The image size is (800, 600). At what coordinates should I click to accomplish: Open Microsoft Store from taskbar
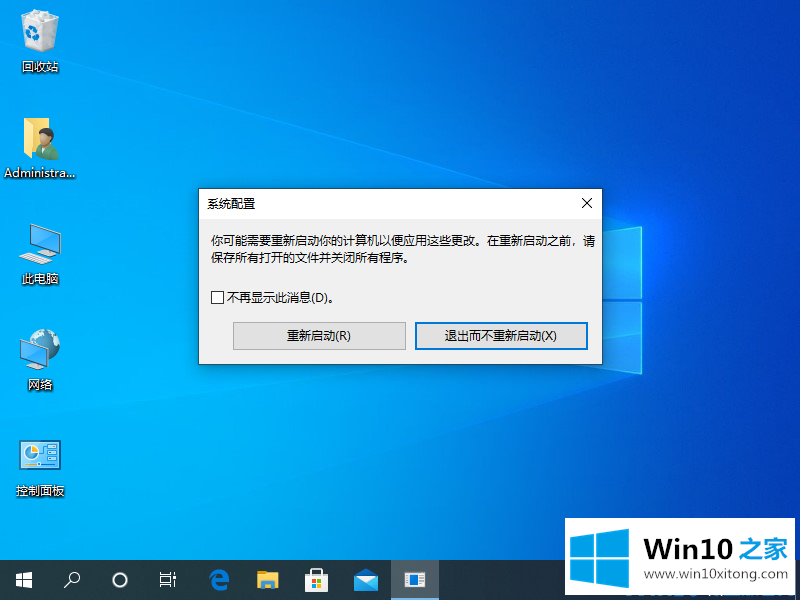316,580
